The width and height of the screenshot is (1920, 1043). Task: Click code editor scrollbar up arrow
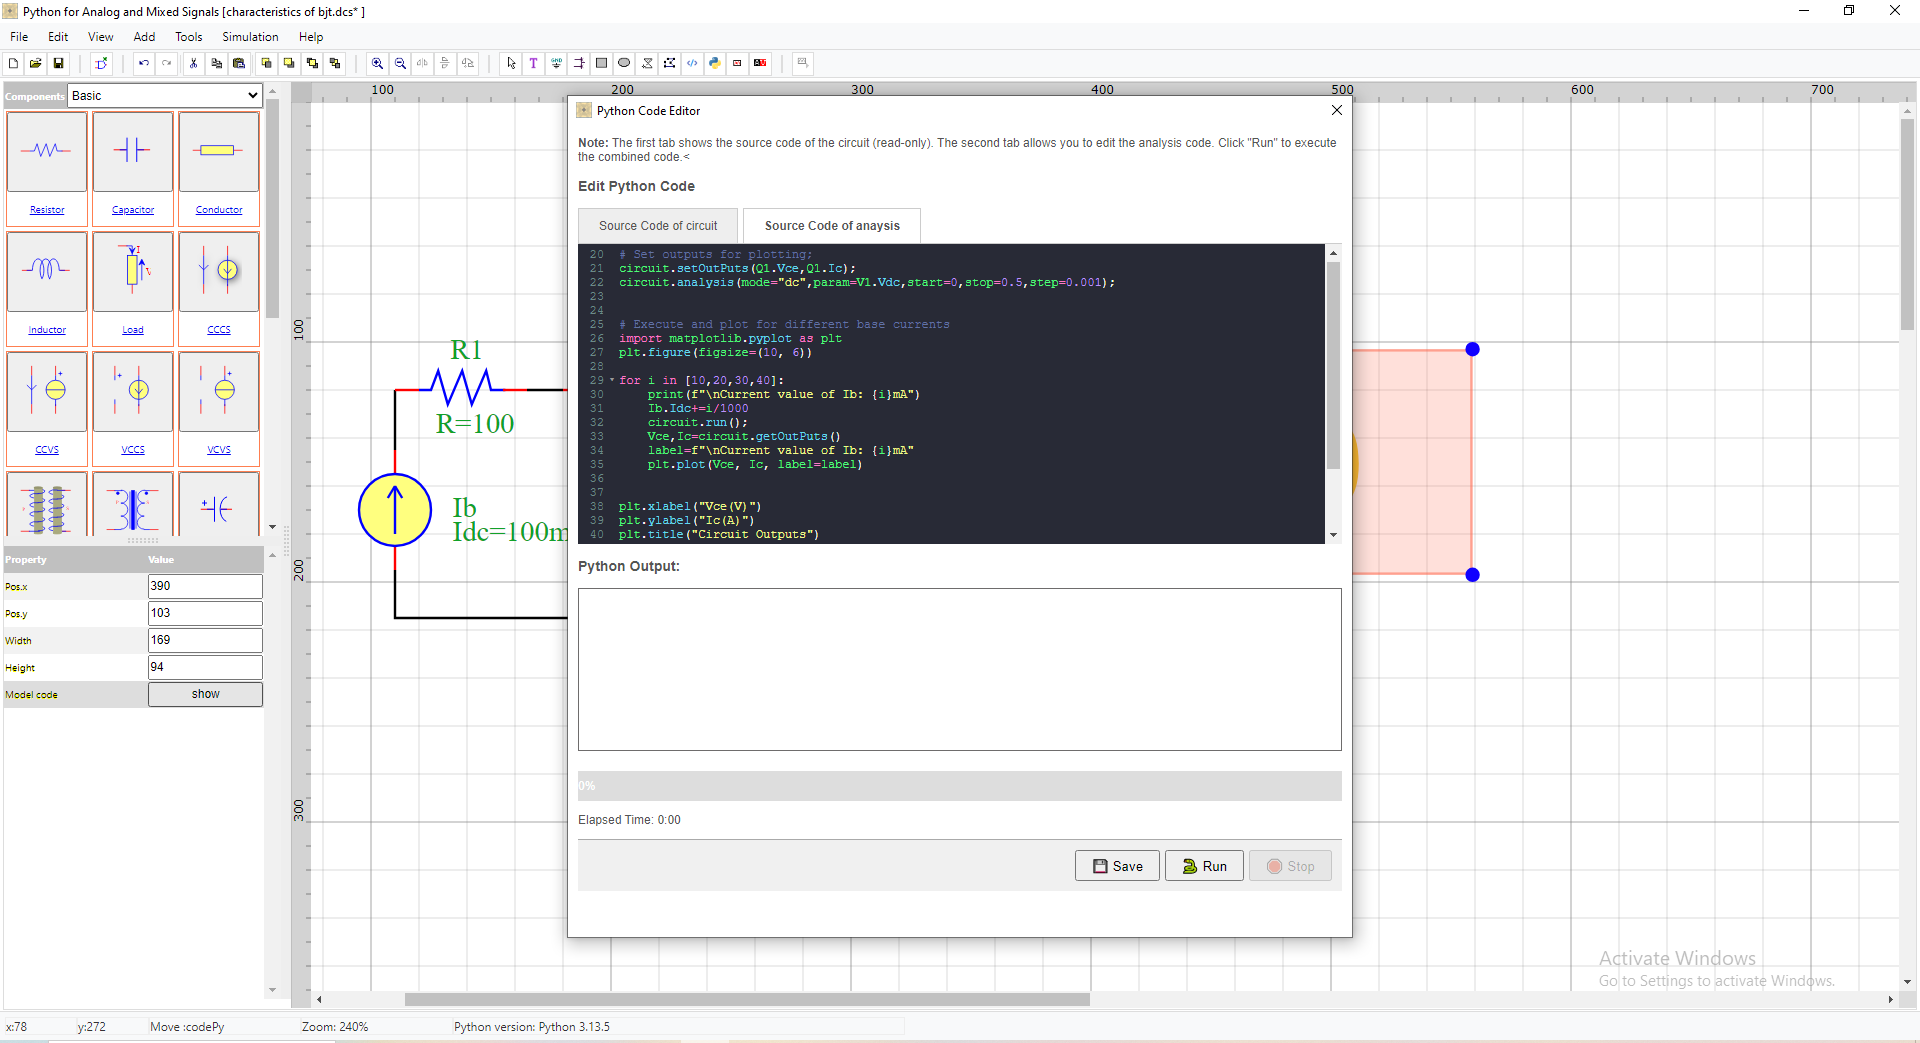click(1333, 253)
